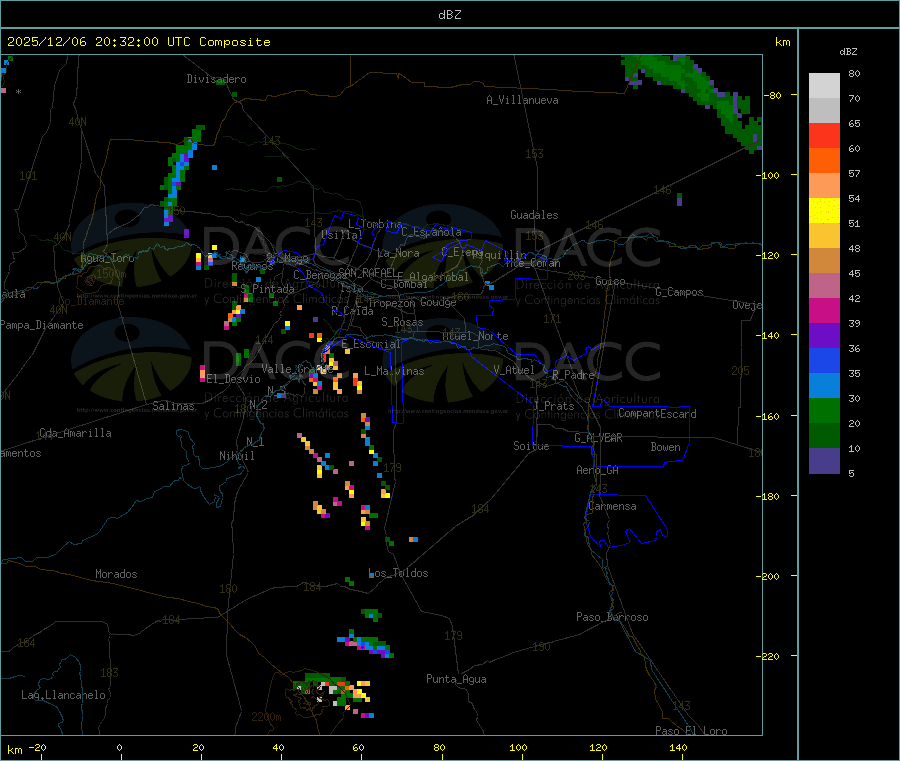Click the Morados label

pyautogui.click(x=116, y=574)
